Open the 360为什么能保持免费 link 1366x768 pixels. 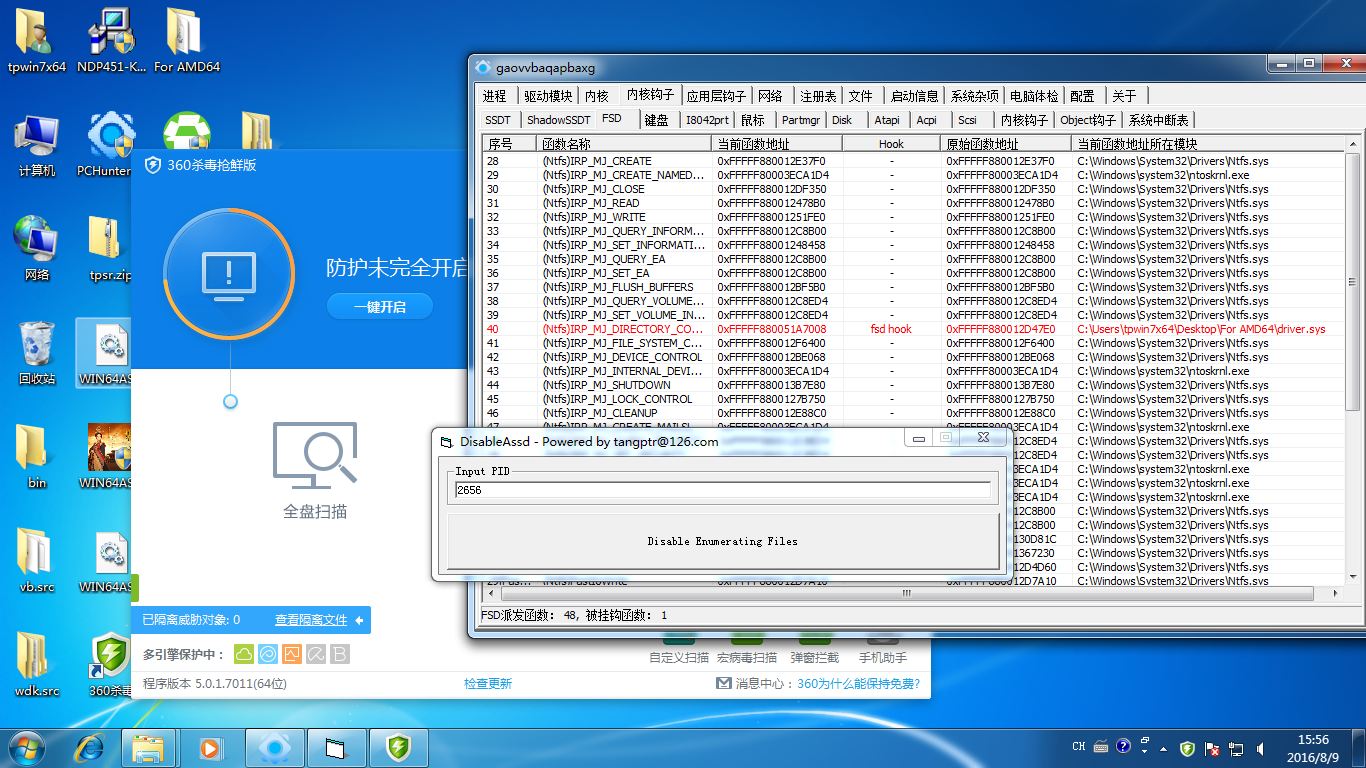click(x=858, y=684)
